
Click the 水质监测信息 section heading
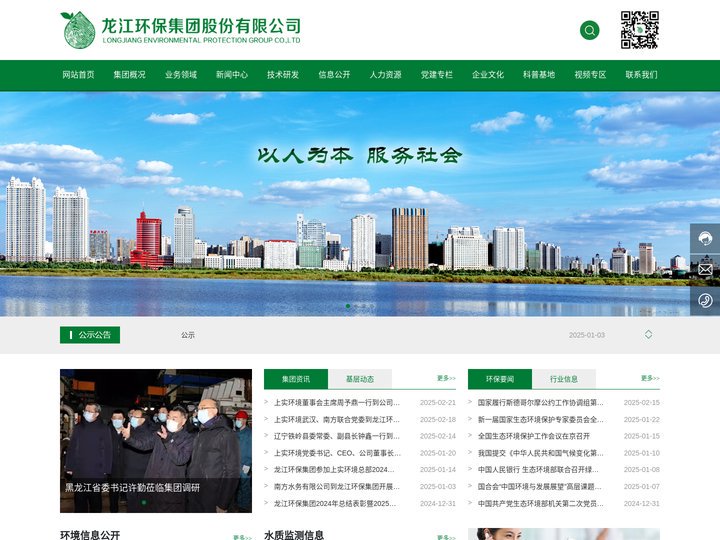point(294,535)
